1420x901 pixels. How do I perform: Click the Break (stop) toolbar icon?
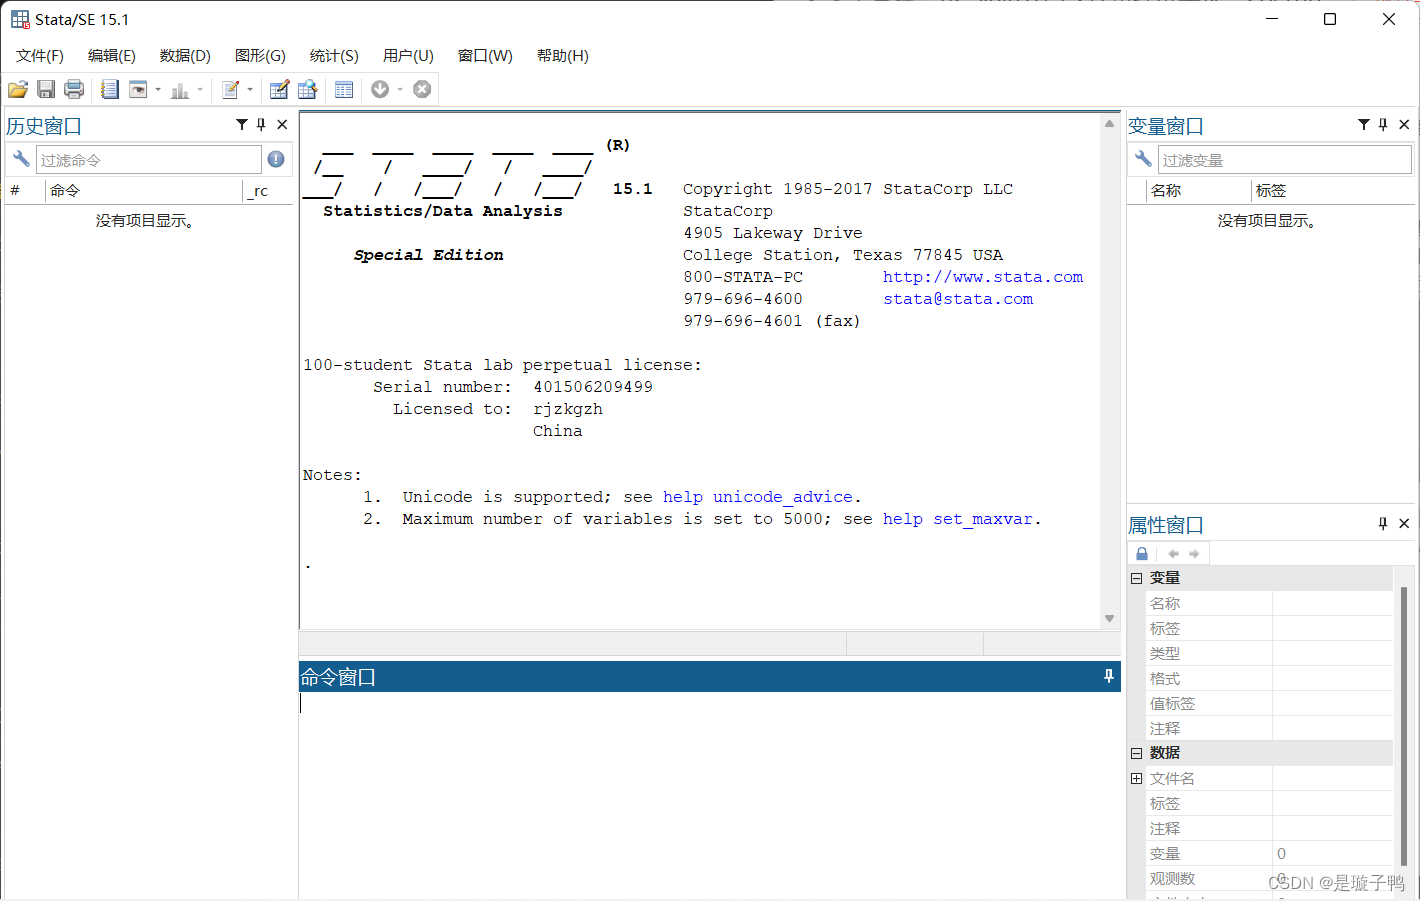pyautogui.click(x=422, y=90)
